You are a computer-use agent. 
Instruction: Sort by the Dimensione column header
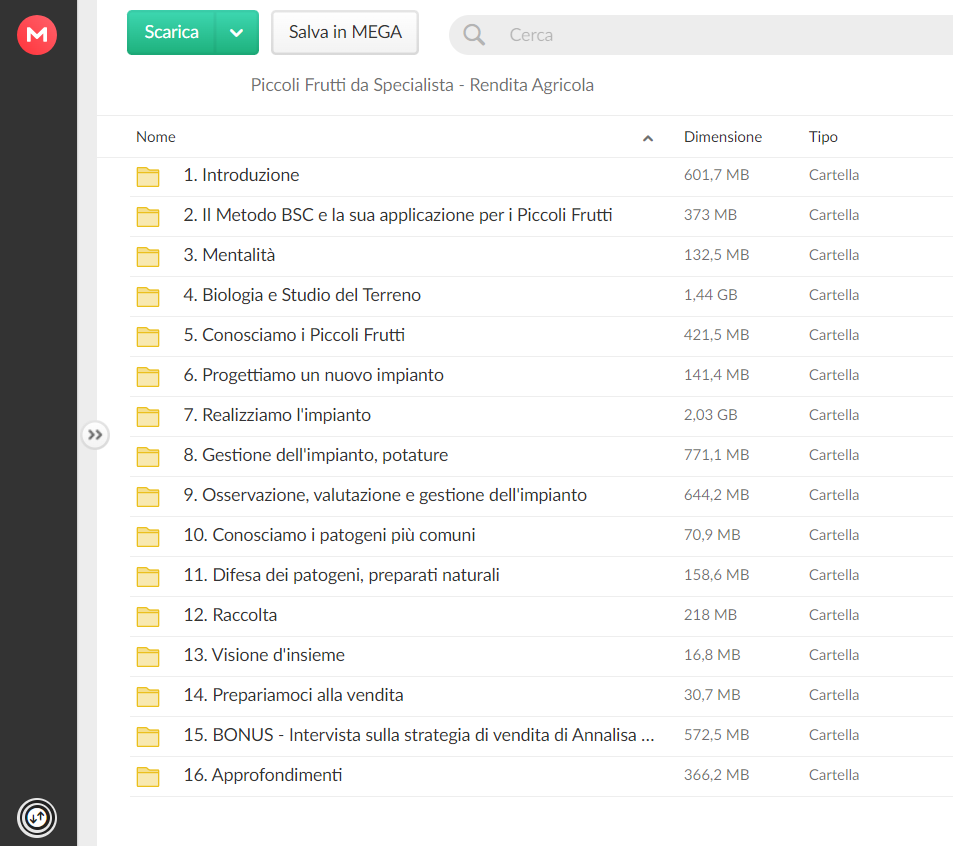(x=723, y=137)
